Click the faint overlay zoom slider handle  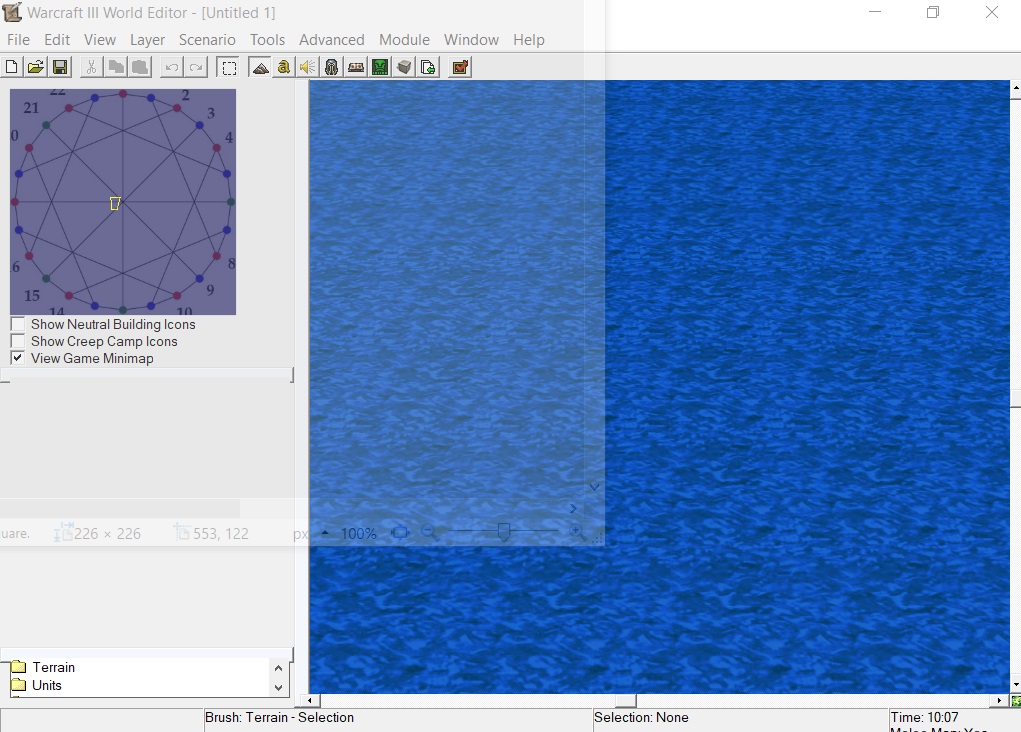(503, 532)
